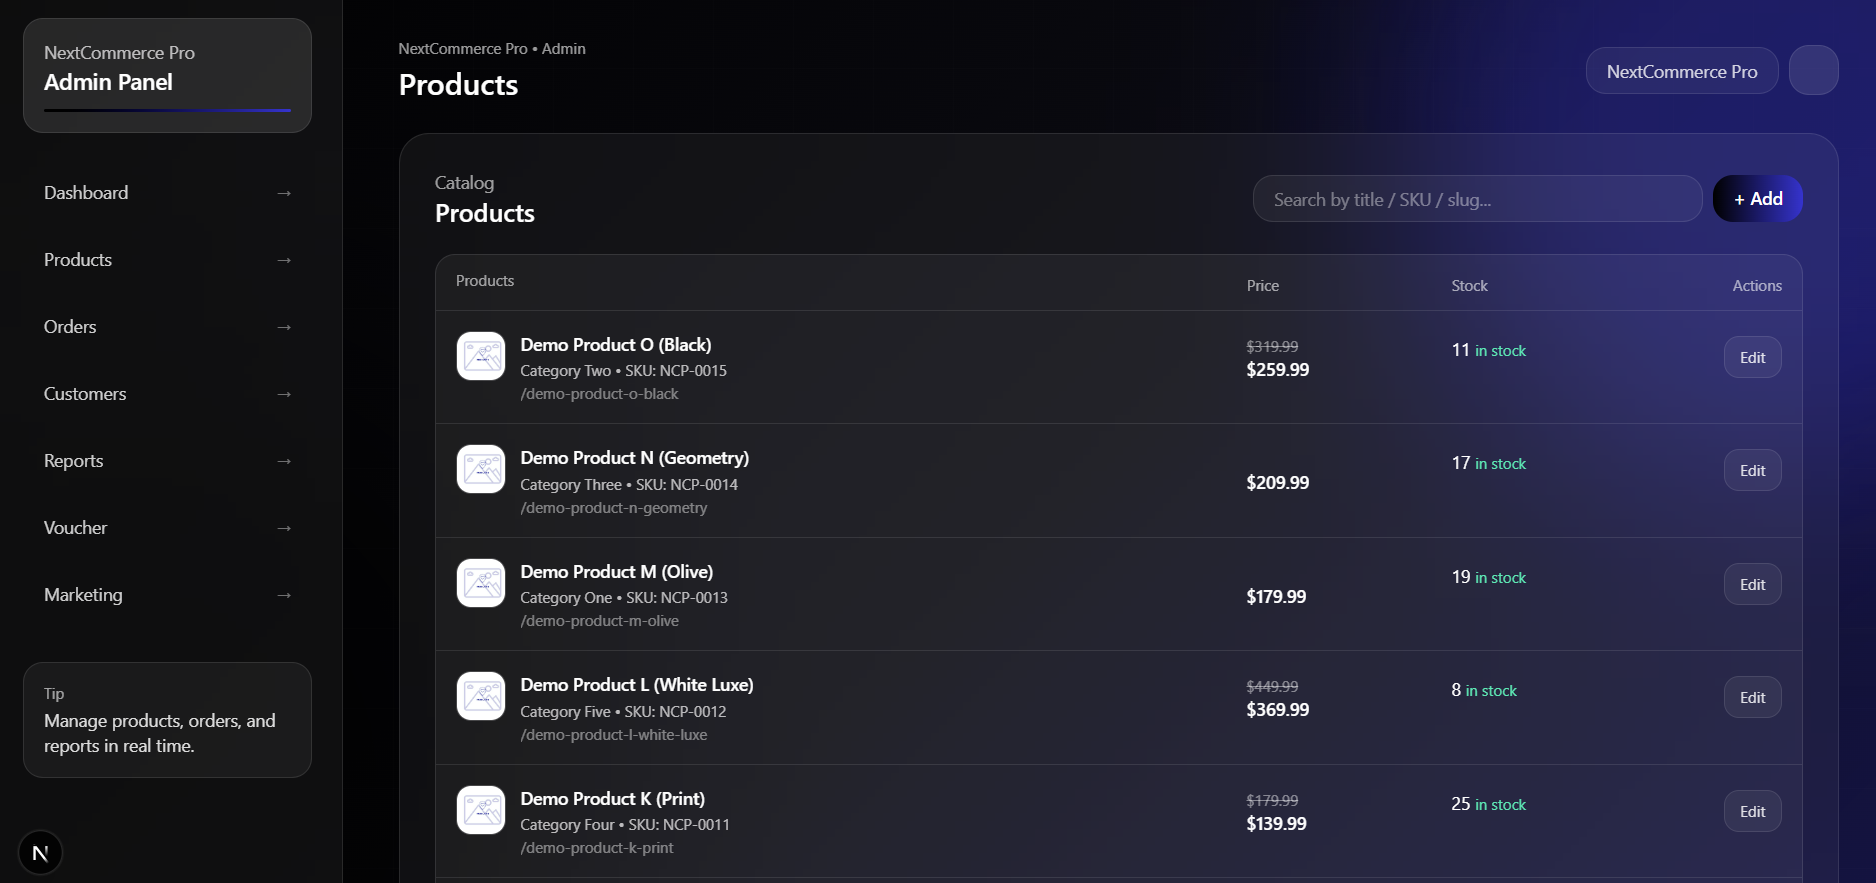The height and width of the screenshot is (883, 1876).
Task: Open the Products section in the sidebar
Action: (77, 260)
